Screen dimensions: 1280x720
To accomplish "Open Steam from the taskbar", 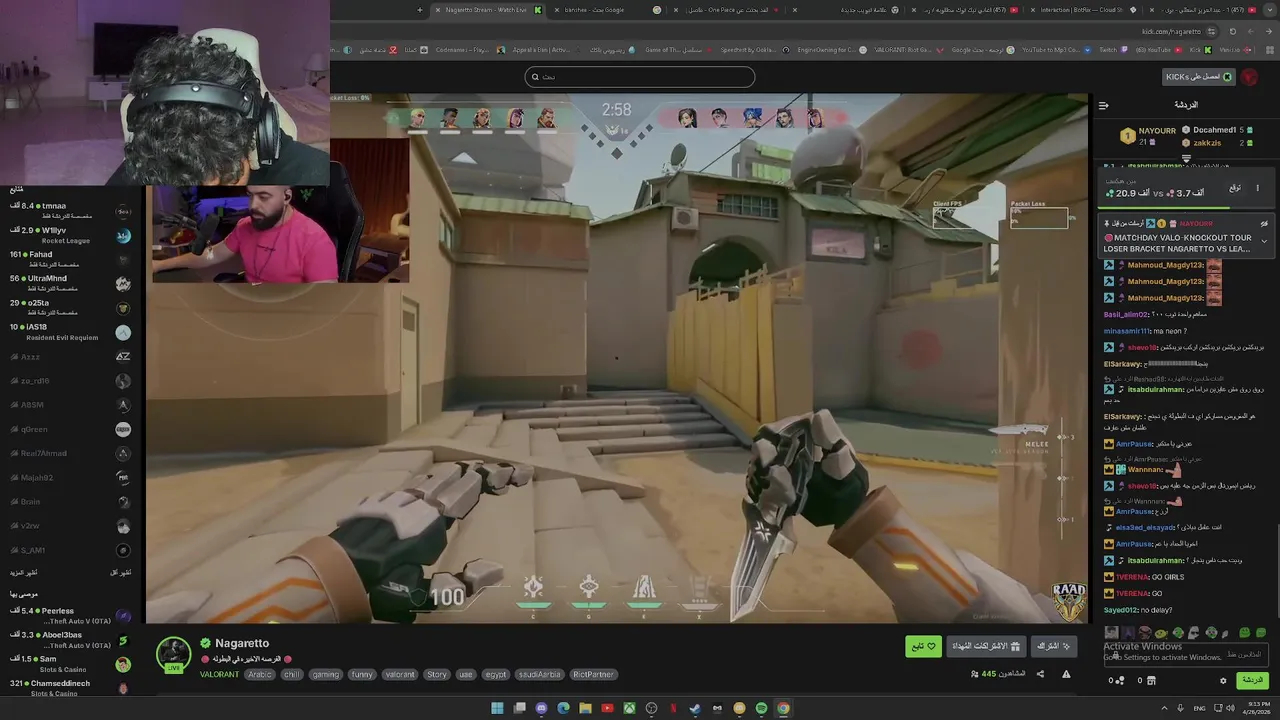I will 695,708.
